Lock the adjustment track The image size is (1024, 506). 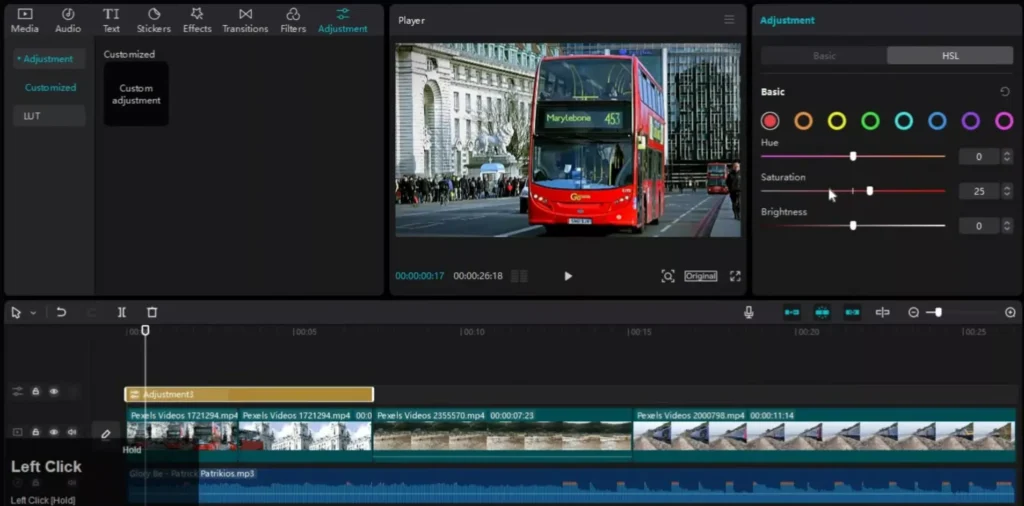pyautogui.click(x=36, y=392)
